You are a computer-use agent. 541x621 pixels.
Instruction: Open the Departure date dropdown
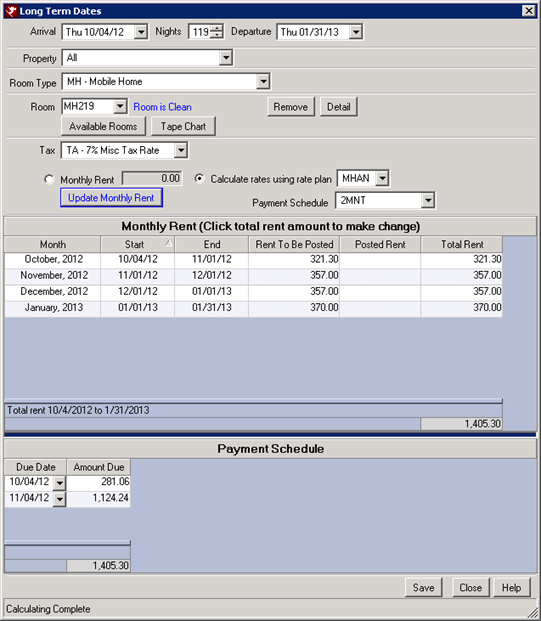pos(356,32)
